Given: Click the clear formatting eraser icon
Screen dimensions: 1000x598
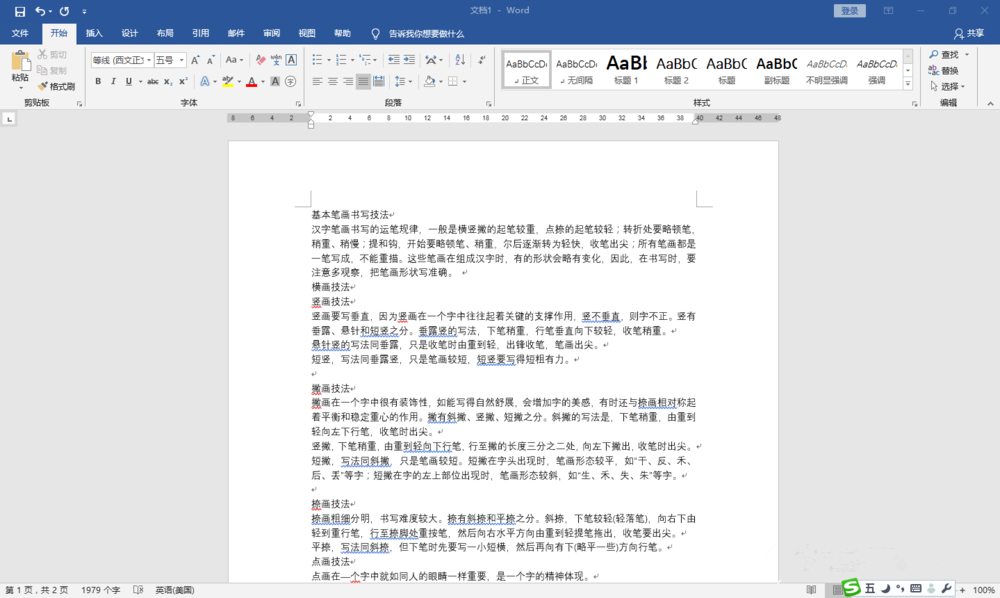Looking at the screenshot, I should coord(259,60).
